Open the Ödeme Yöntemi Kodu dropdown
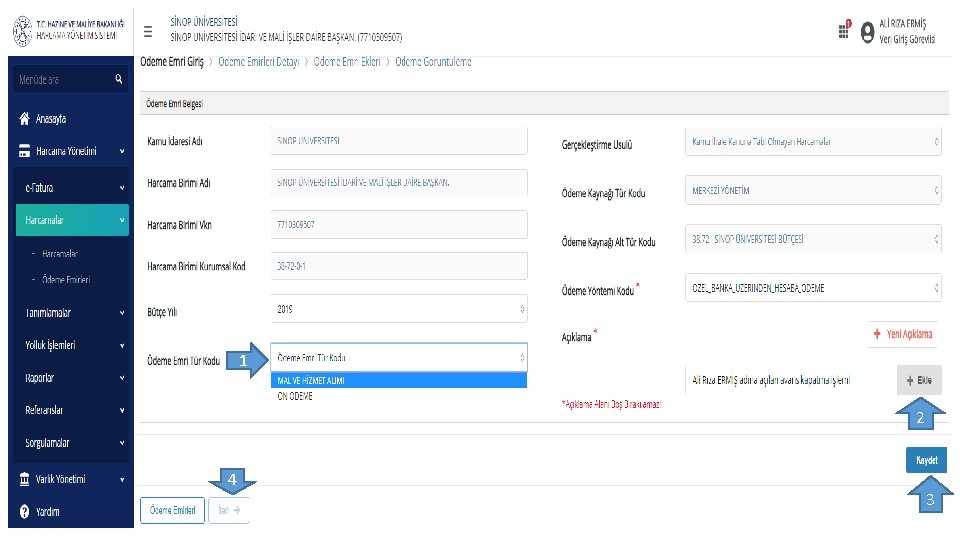The width and height of the screenshot is (960, 540). point(813,288)
